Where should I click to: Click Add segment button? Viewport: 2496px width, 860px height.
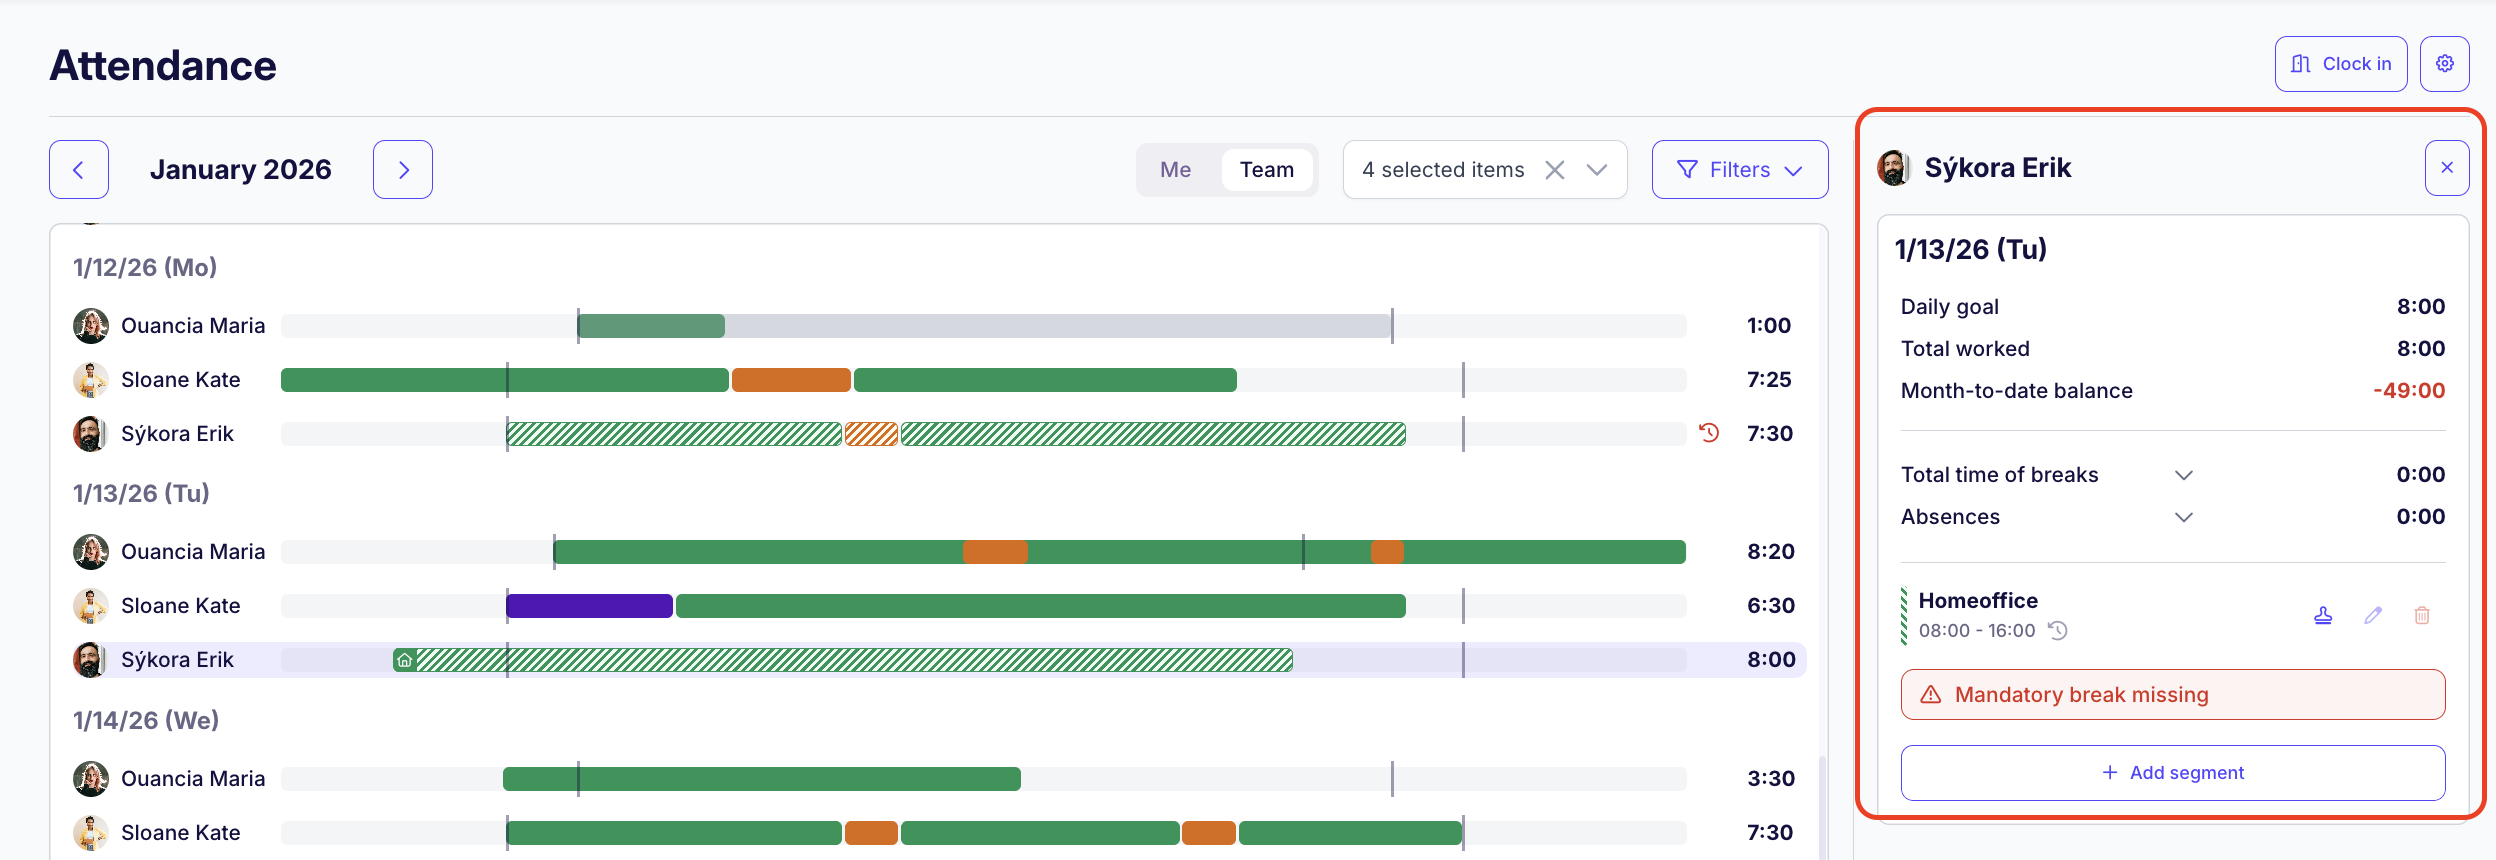(x=2172, y=773)
